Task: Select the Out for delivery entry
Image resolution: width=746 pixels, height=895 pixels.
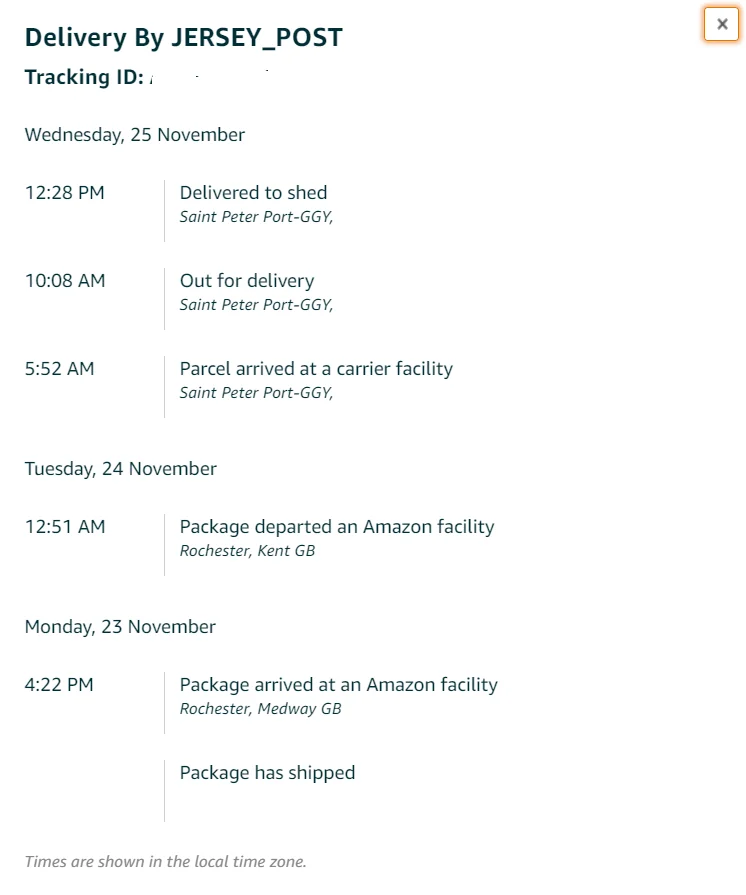Action: coord(247,281)
